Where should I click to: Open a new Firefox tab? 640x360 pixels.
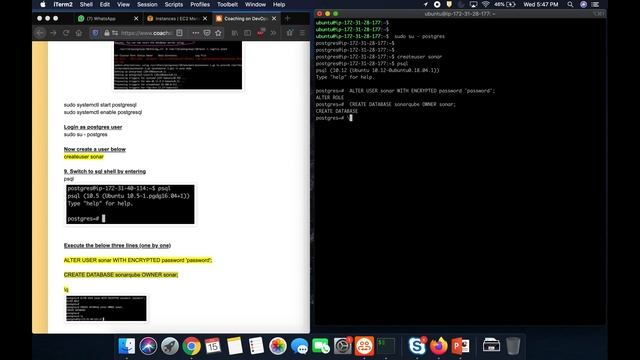287,18
